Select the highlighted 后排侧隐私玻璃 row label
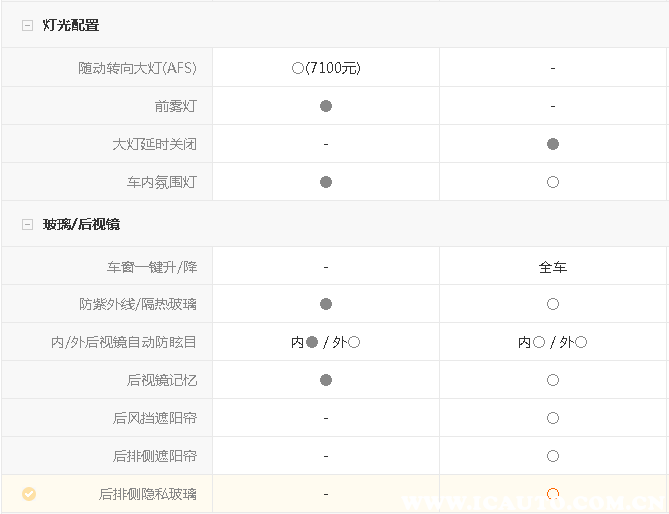 (x=148, y=494)
